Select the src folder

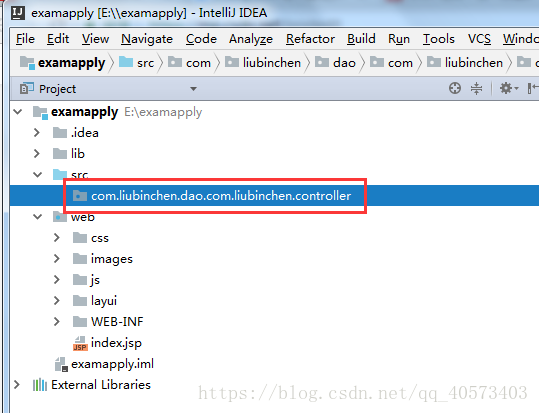(79, 175)
